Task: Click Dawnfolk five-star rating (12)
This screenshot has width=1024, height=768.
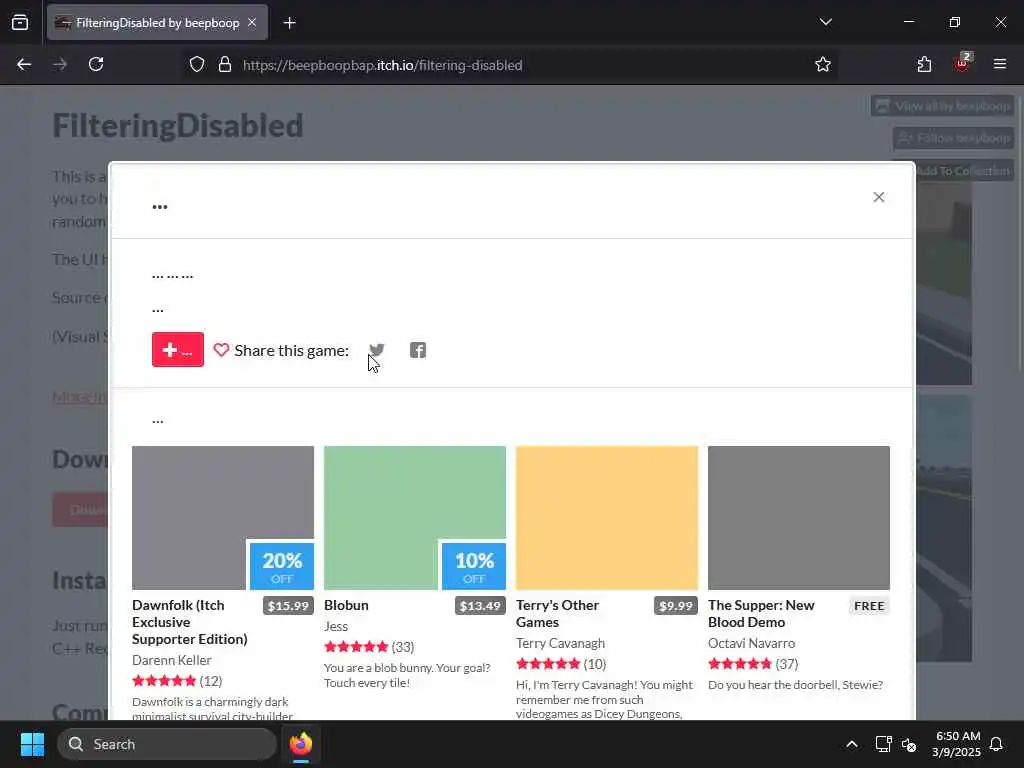Action: [177, 680]
